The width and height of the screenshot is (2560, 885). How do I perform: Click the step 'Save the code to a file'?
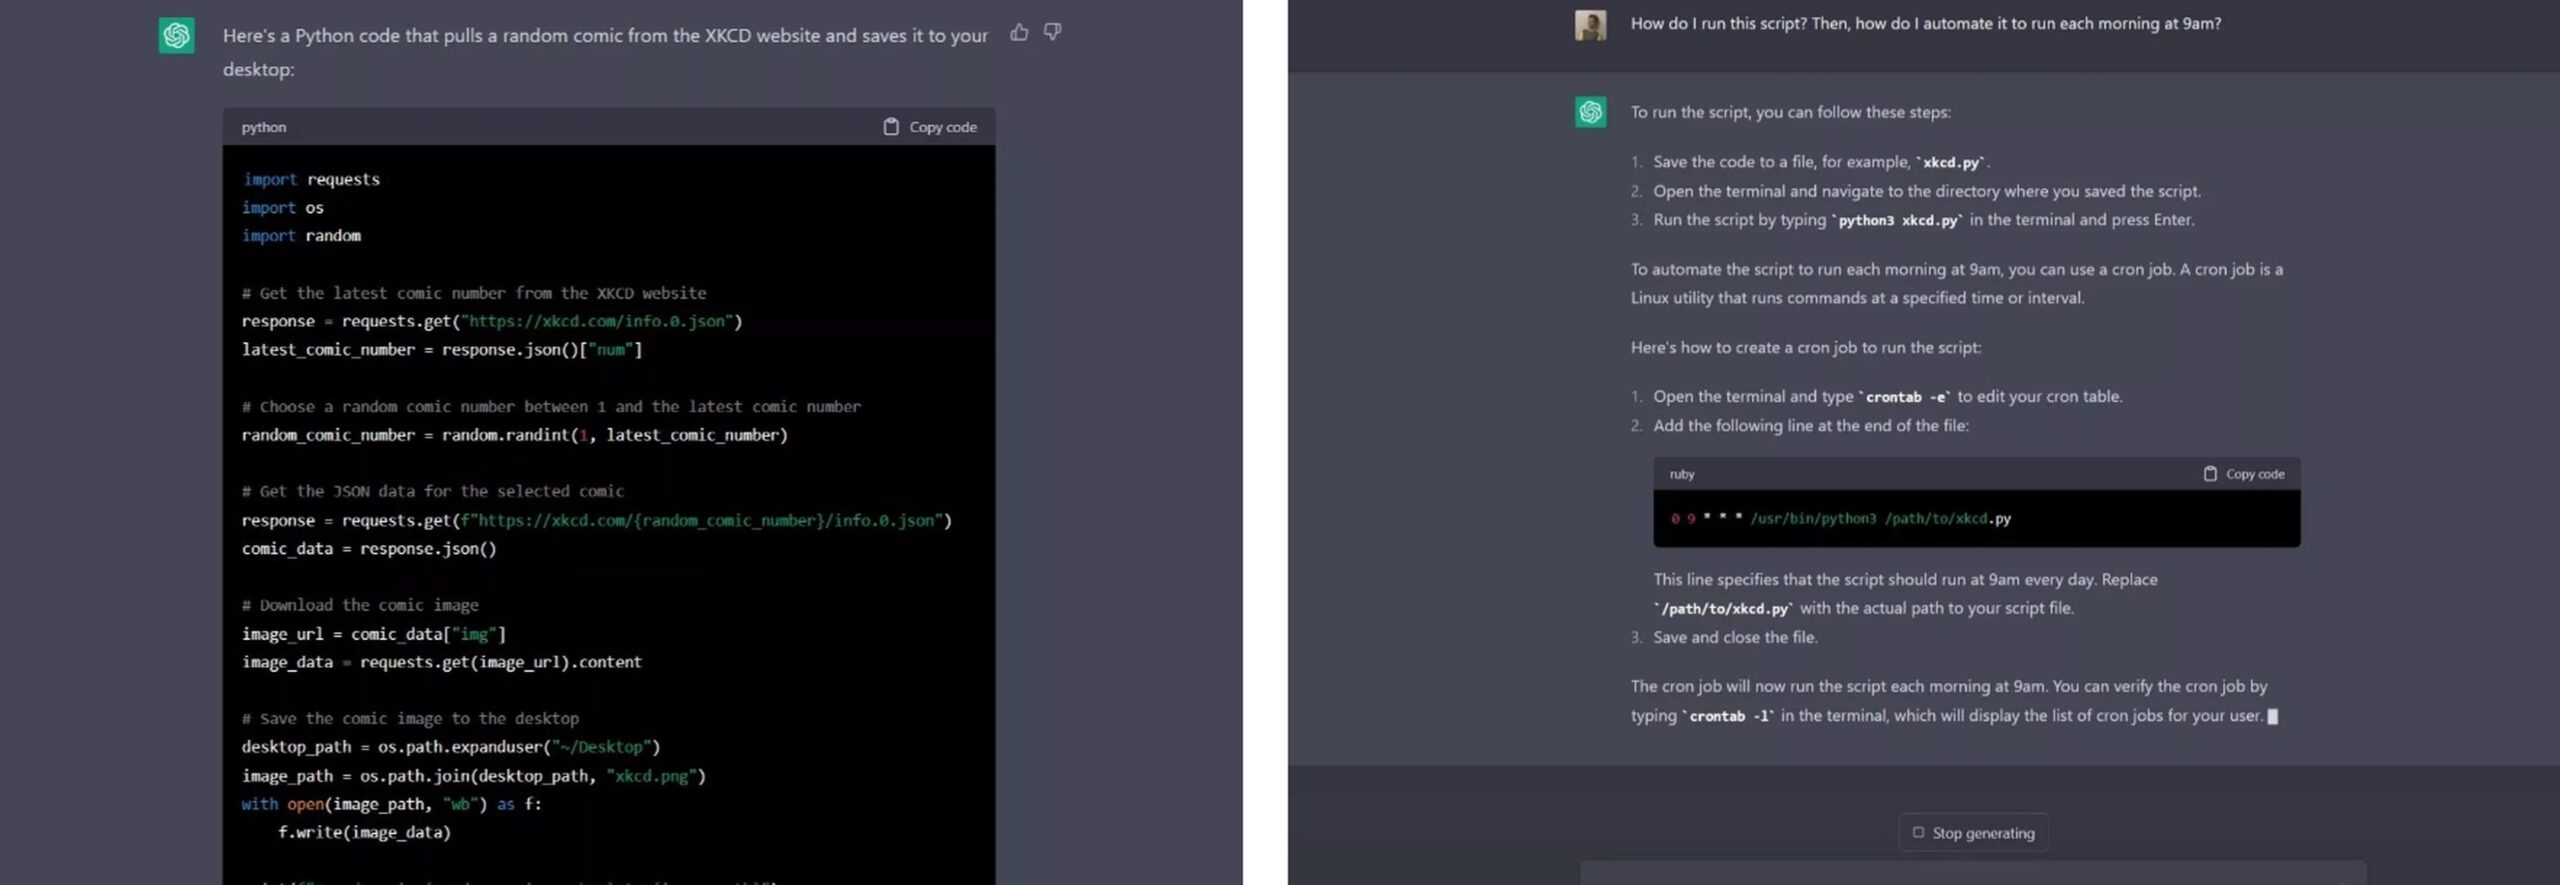click(x=1821, y=162)
